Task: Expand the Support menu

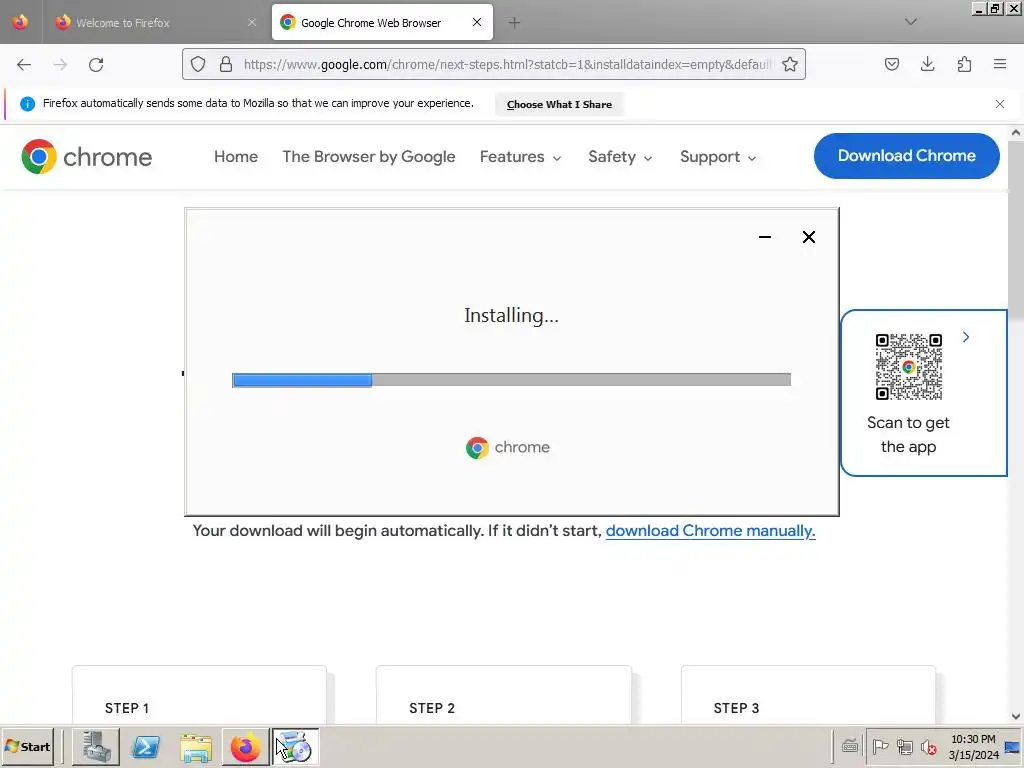Action: [x=718, y=157]
